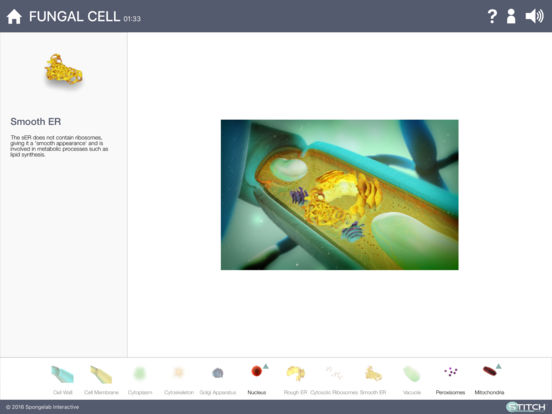The width and height of the screenshot is (552, 414).
Task: Pick the Smooth ER icon in bottom tray
Action: (373, 374)
